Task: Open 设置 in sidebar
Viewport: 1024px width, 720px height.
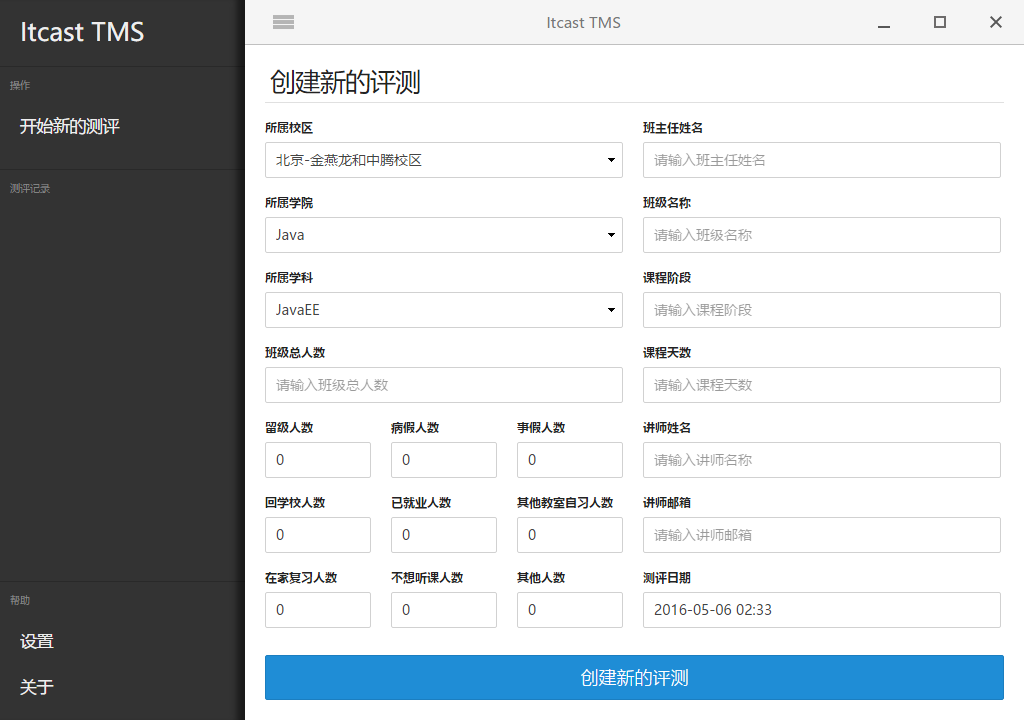Action: [x=37, y=641]
